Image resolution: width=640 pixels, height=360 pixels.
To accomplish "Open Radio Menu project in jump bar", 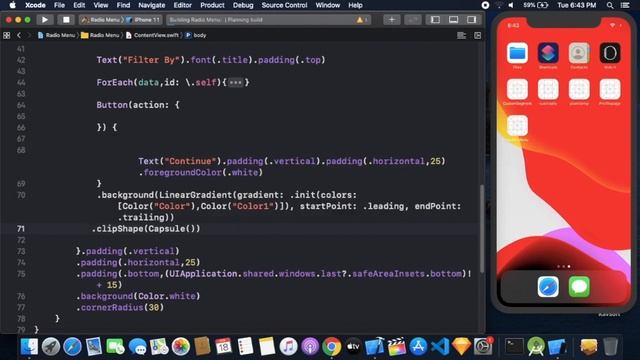I will pyautogui.click(x=56, y=36).
